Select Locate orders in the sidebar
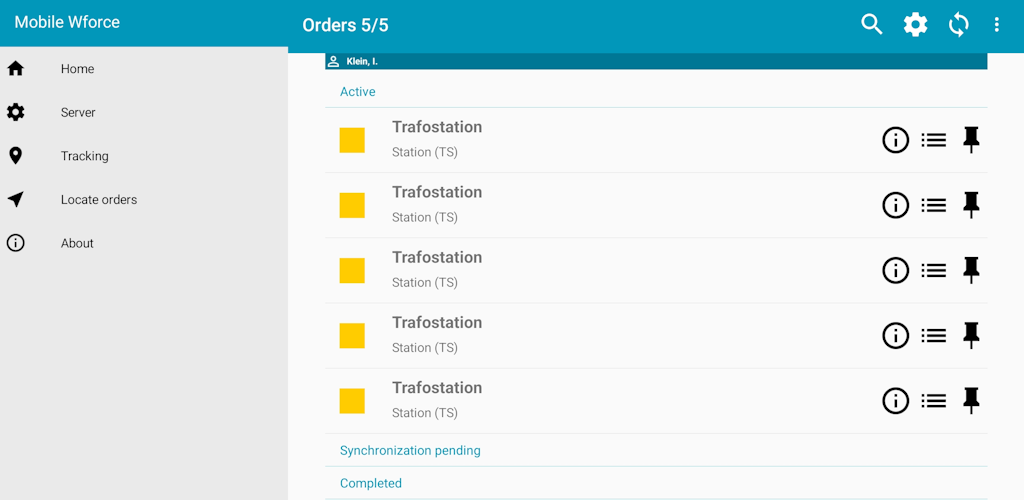The height and width of the screenshot is (500, 1024). coord(144,200)
